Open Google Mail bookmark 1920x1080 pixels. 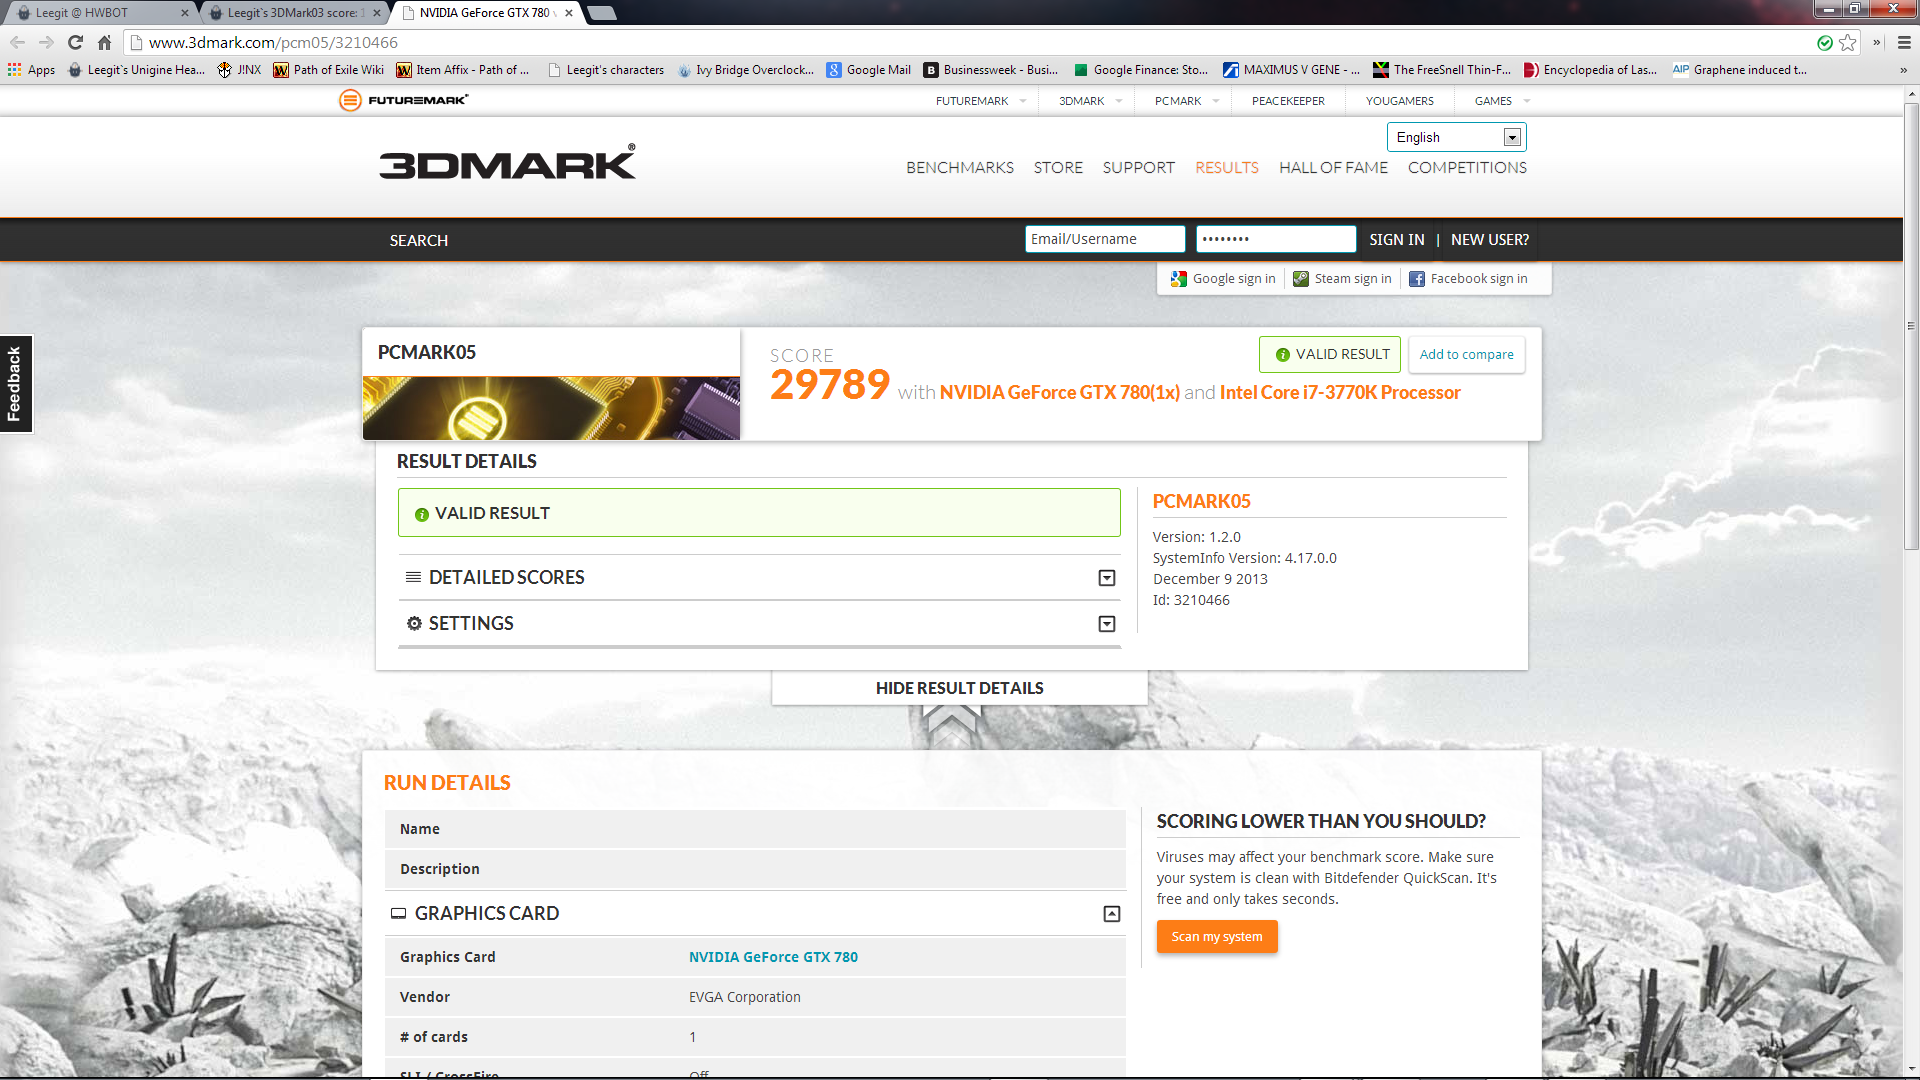[x=868, y=70]
